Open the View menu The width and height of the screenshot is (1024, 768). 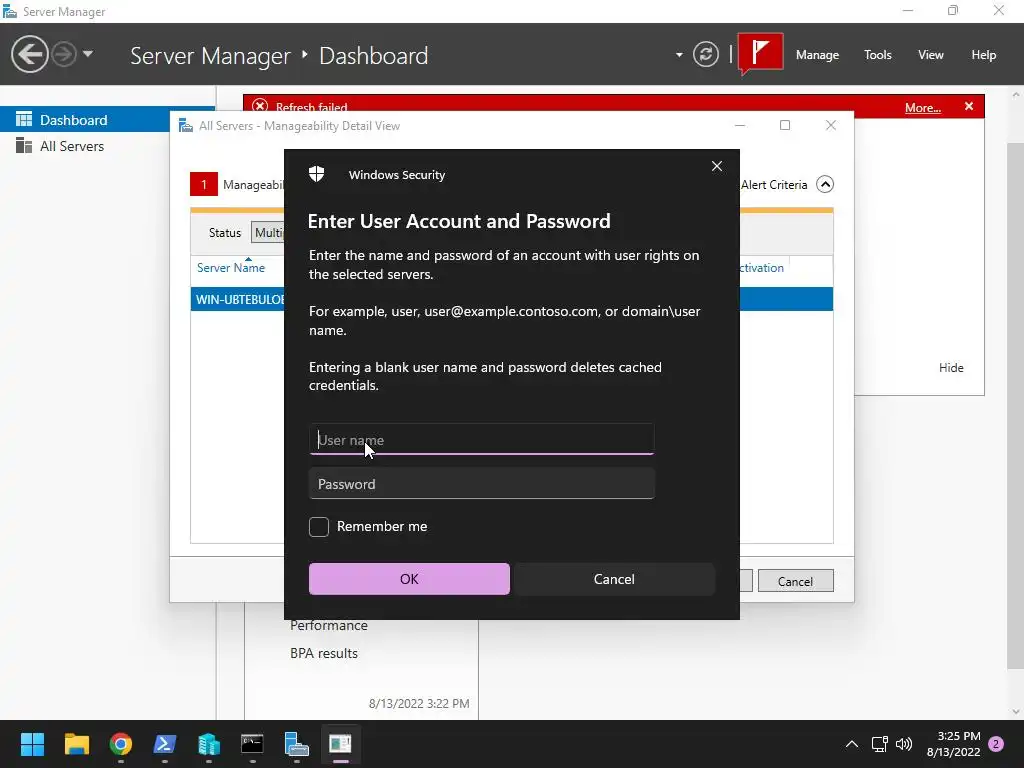tap(930, 55)
